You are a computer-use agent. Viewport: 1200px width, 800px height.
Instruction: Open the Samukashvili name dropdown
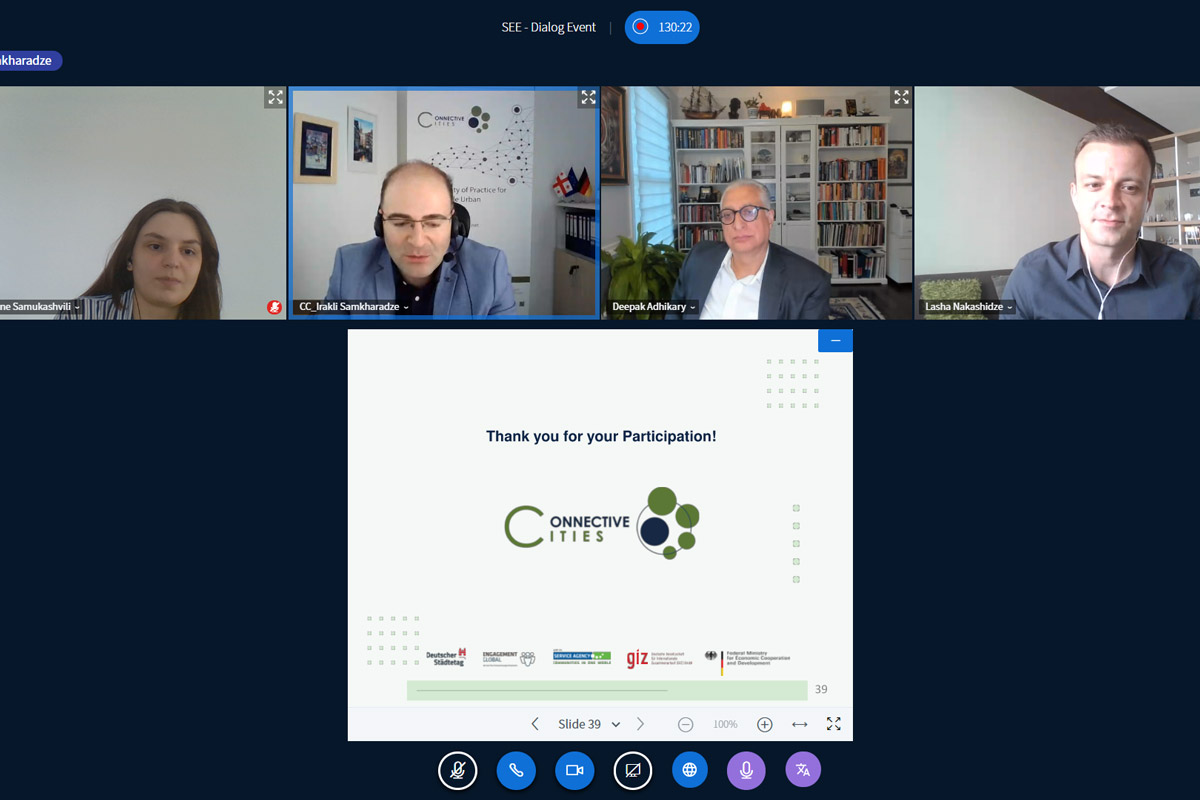[40, 306]
